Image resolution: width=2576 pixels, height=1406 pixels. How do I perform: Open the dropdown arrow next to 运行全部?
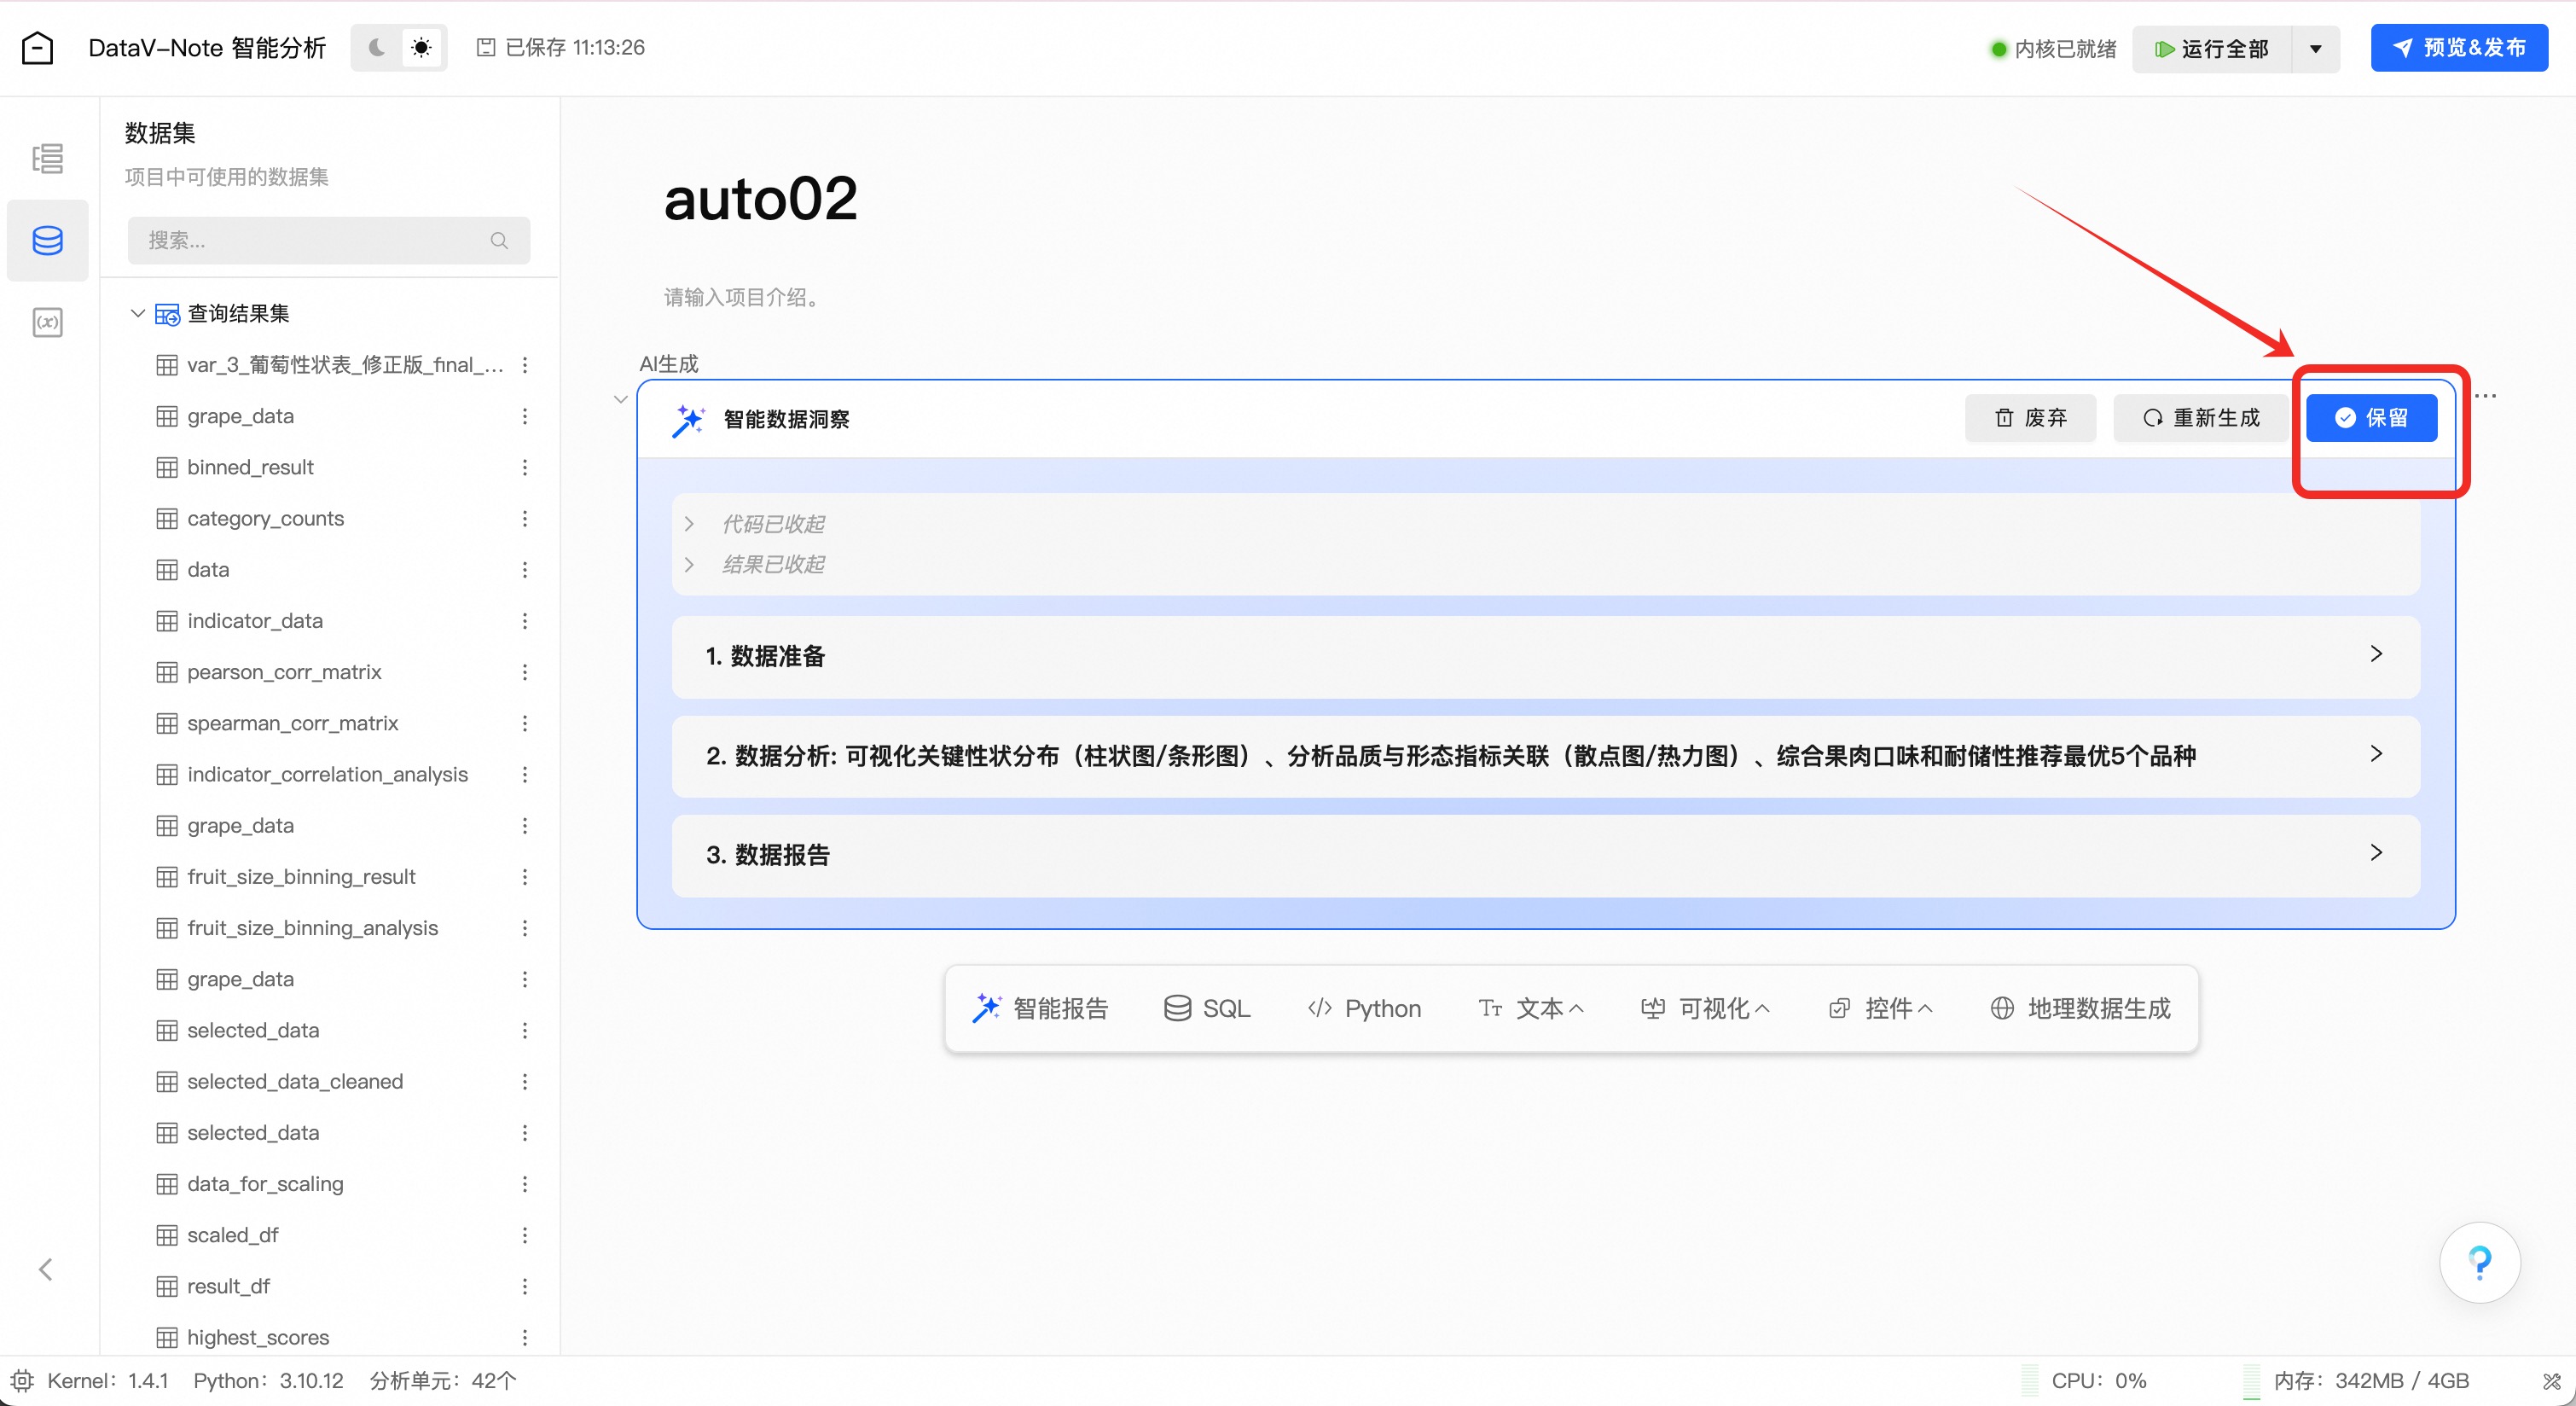tap(2315, 49)
